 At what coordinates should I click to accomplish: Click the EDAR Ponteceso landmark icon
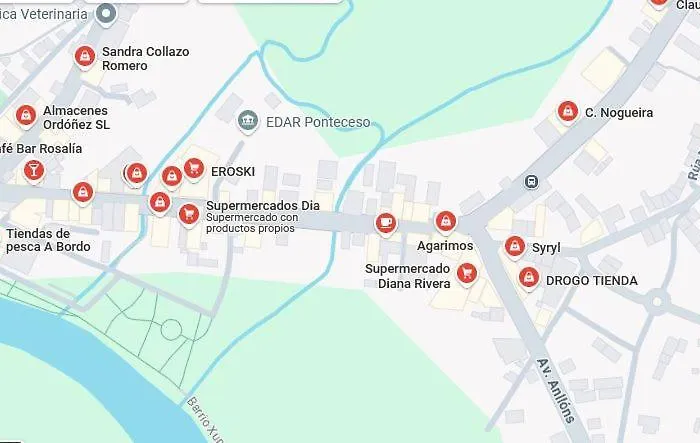click(x=248, y=121)
